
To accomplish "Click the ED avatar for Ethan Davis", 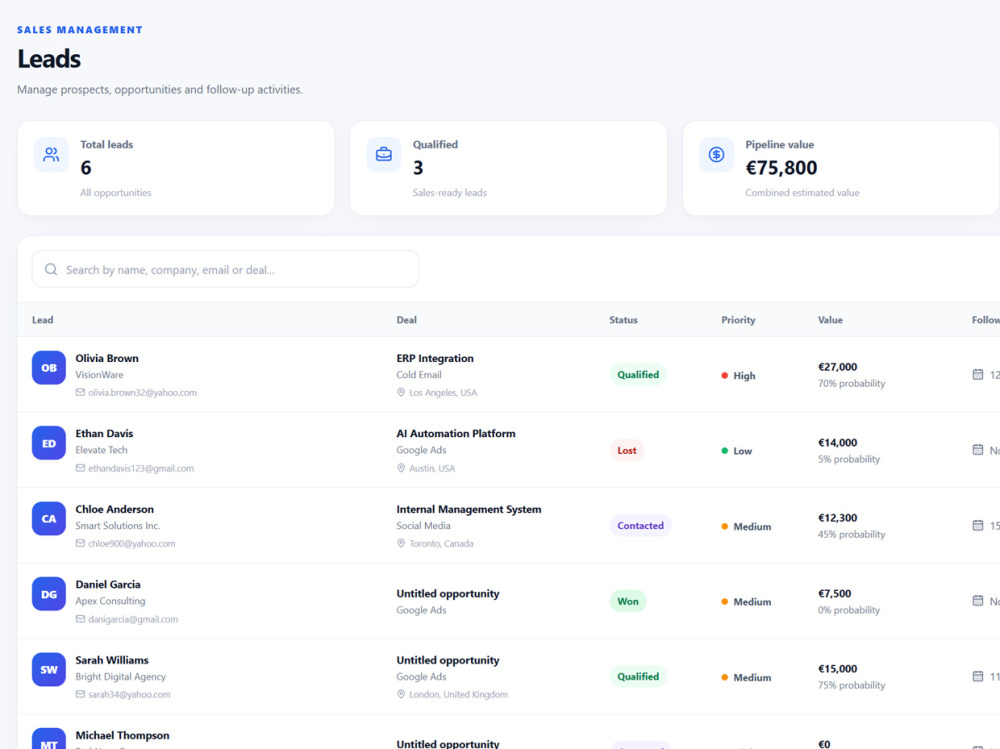I will 49,443.
